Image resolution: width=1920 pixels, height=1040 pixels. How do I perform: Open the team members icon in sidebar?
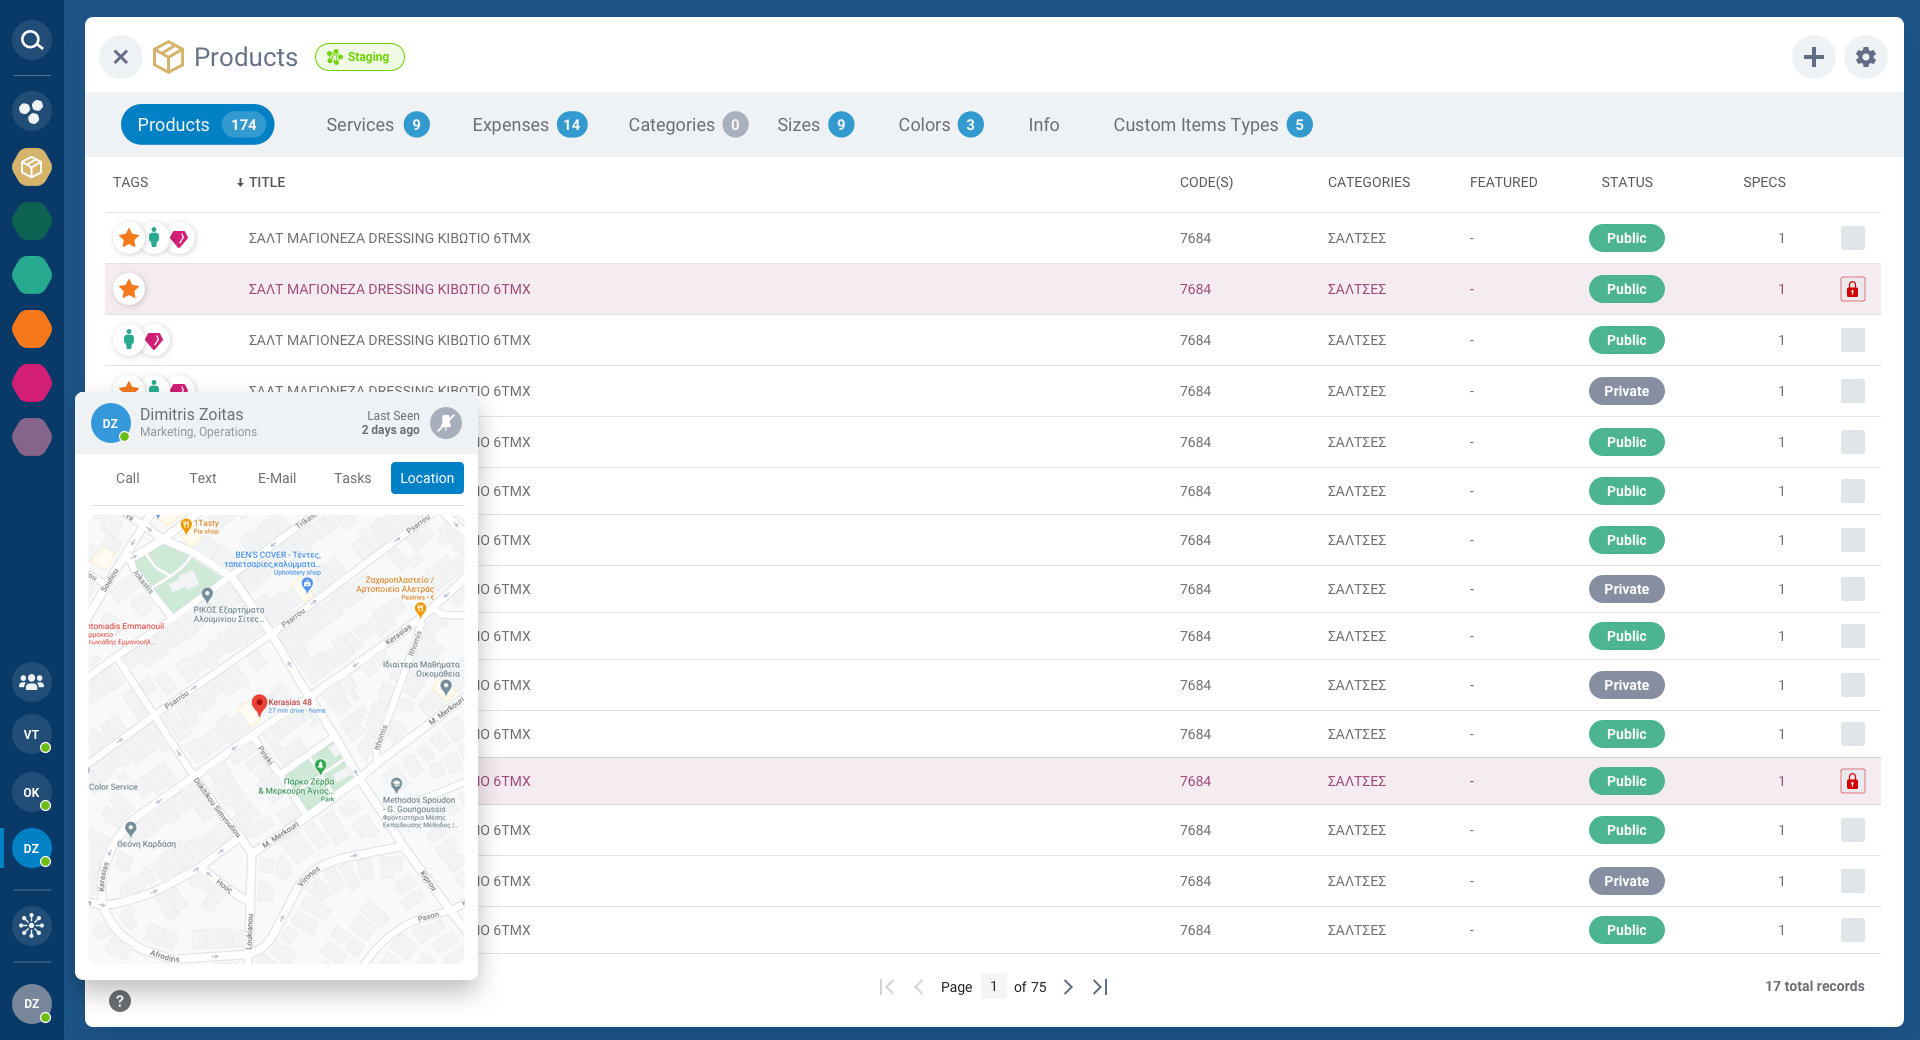click(32, 682)
